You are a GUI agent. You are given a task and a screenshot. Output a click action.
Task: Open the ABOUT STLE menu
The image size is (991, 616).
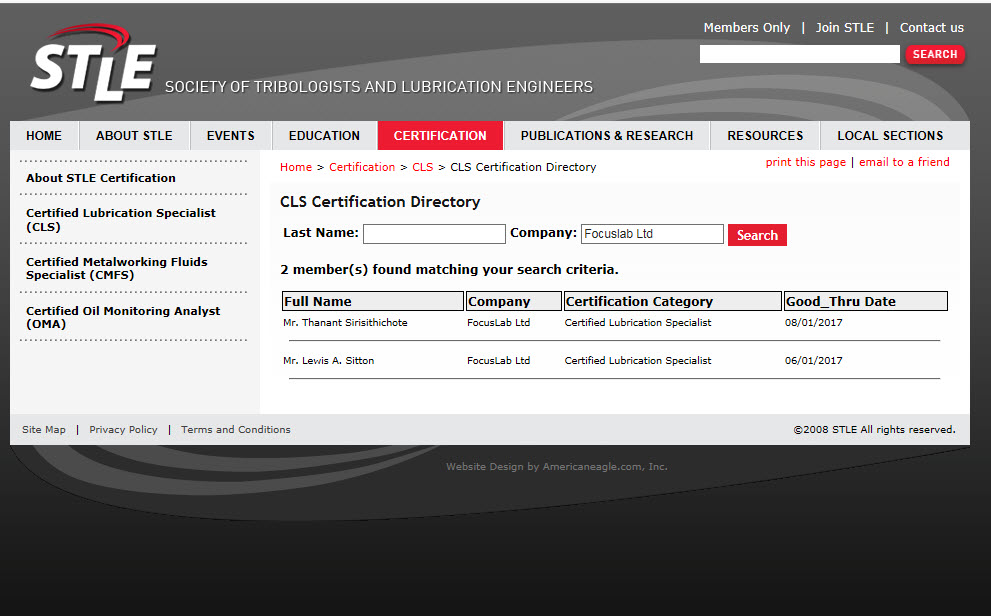tap(134, 136)
